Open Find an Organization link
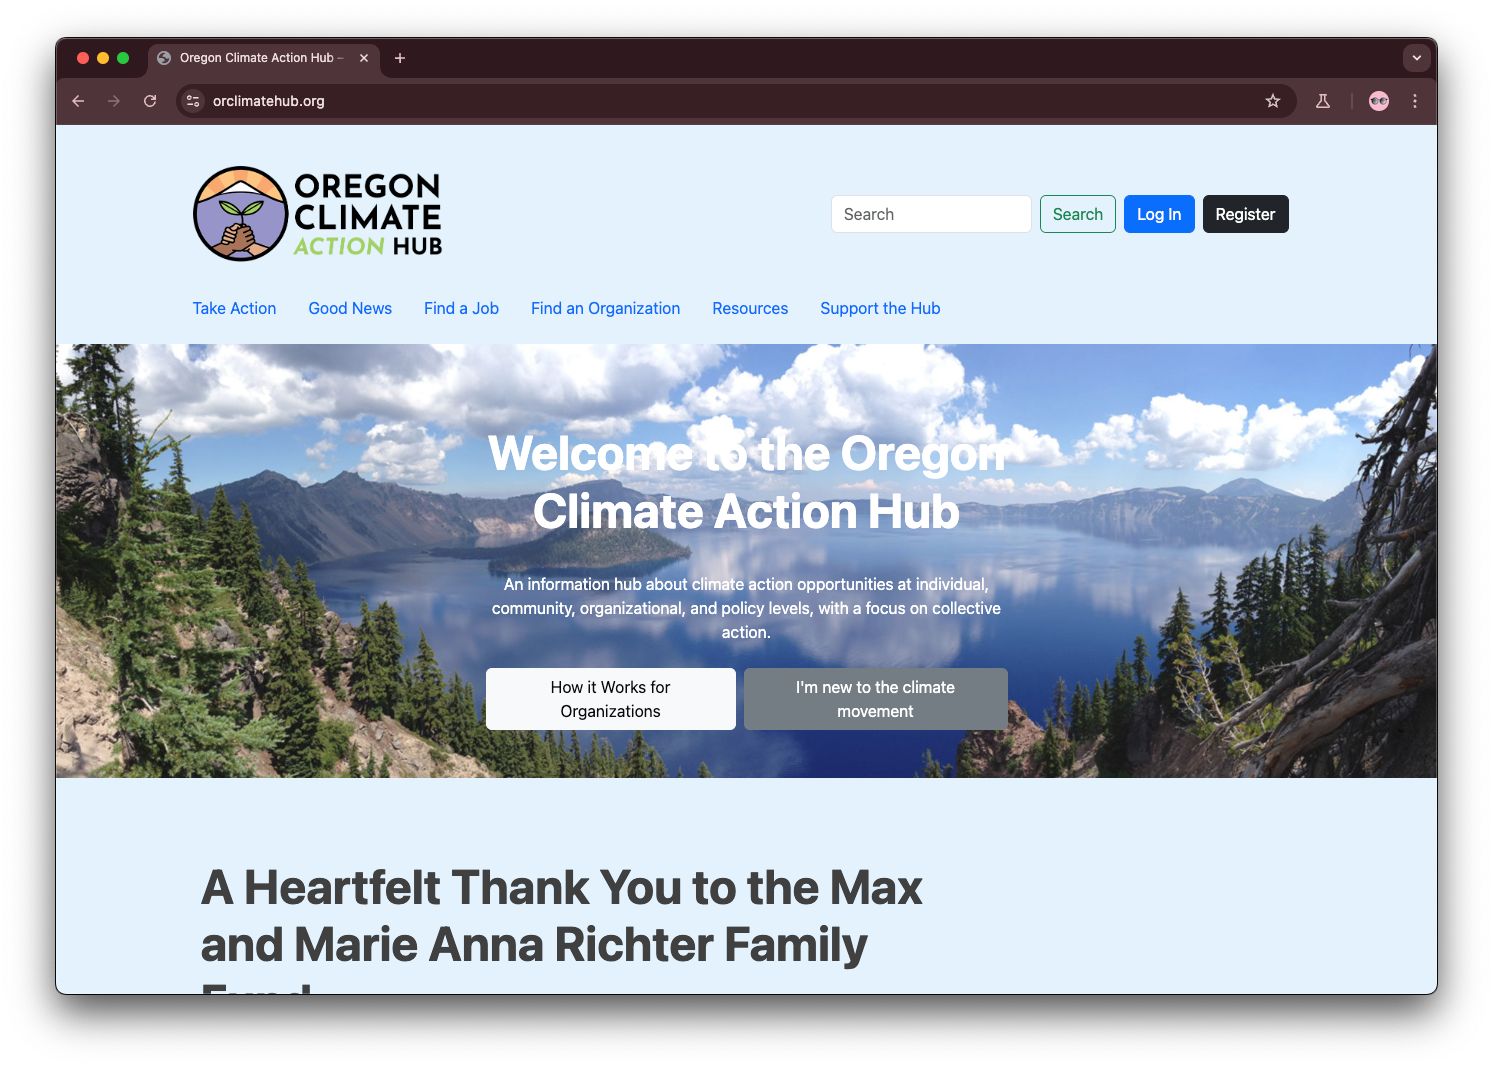 (x=605, y=308)
